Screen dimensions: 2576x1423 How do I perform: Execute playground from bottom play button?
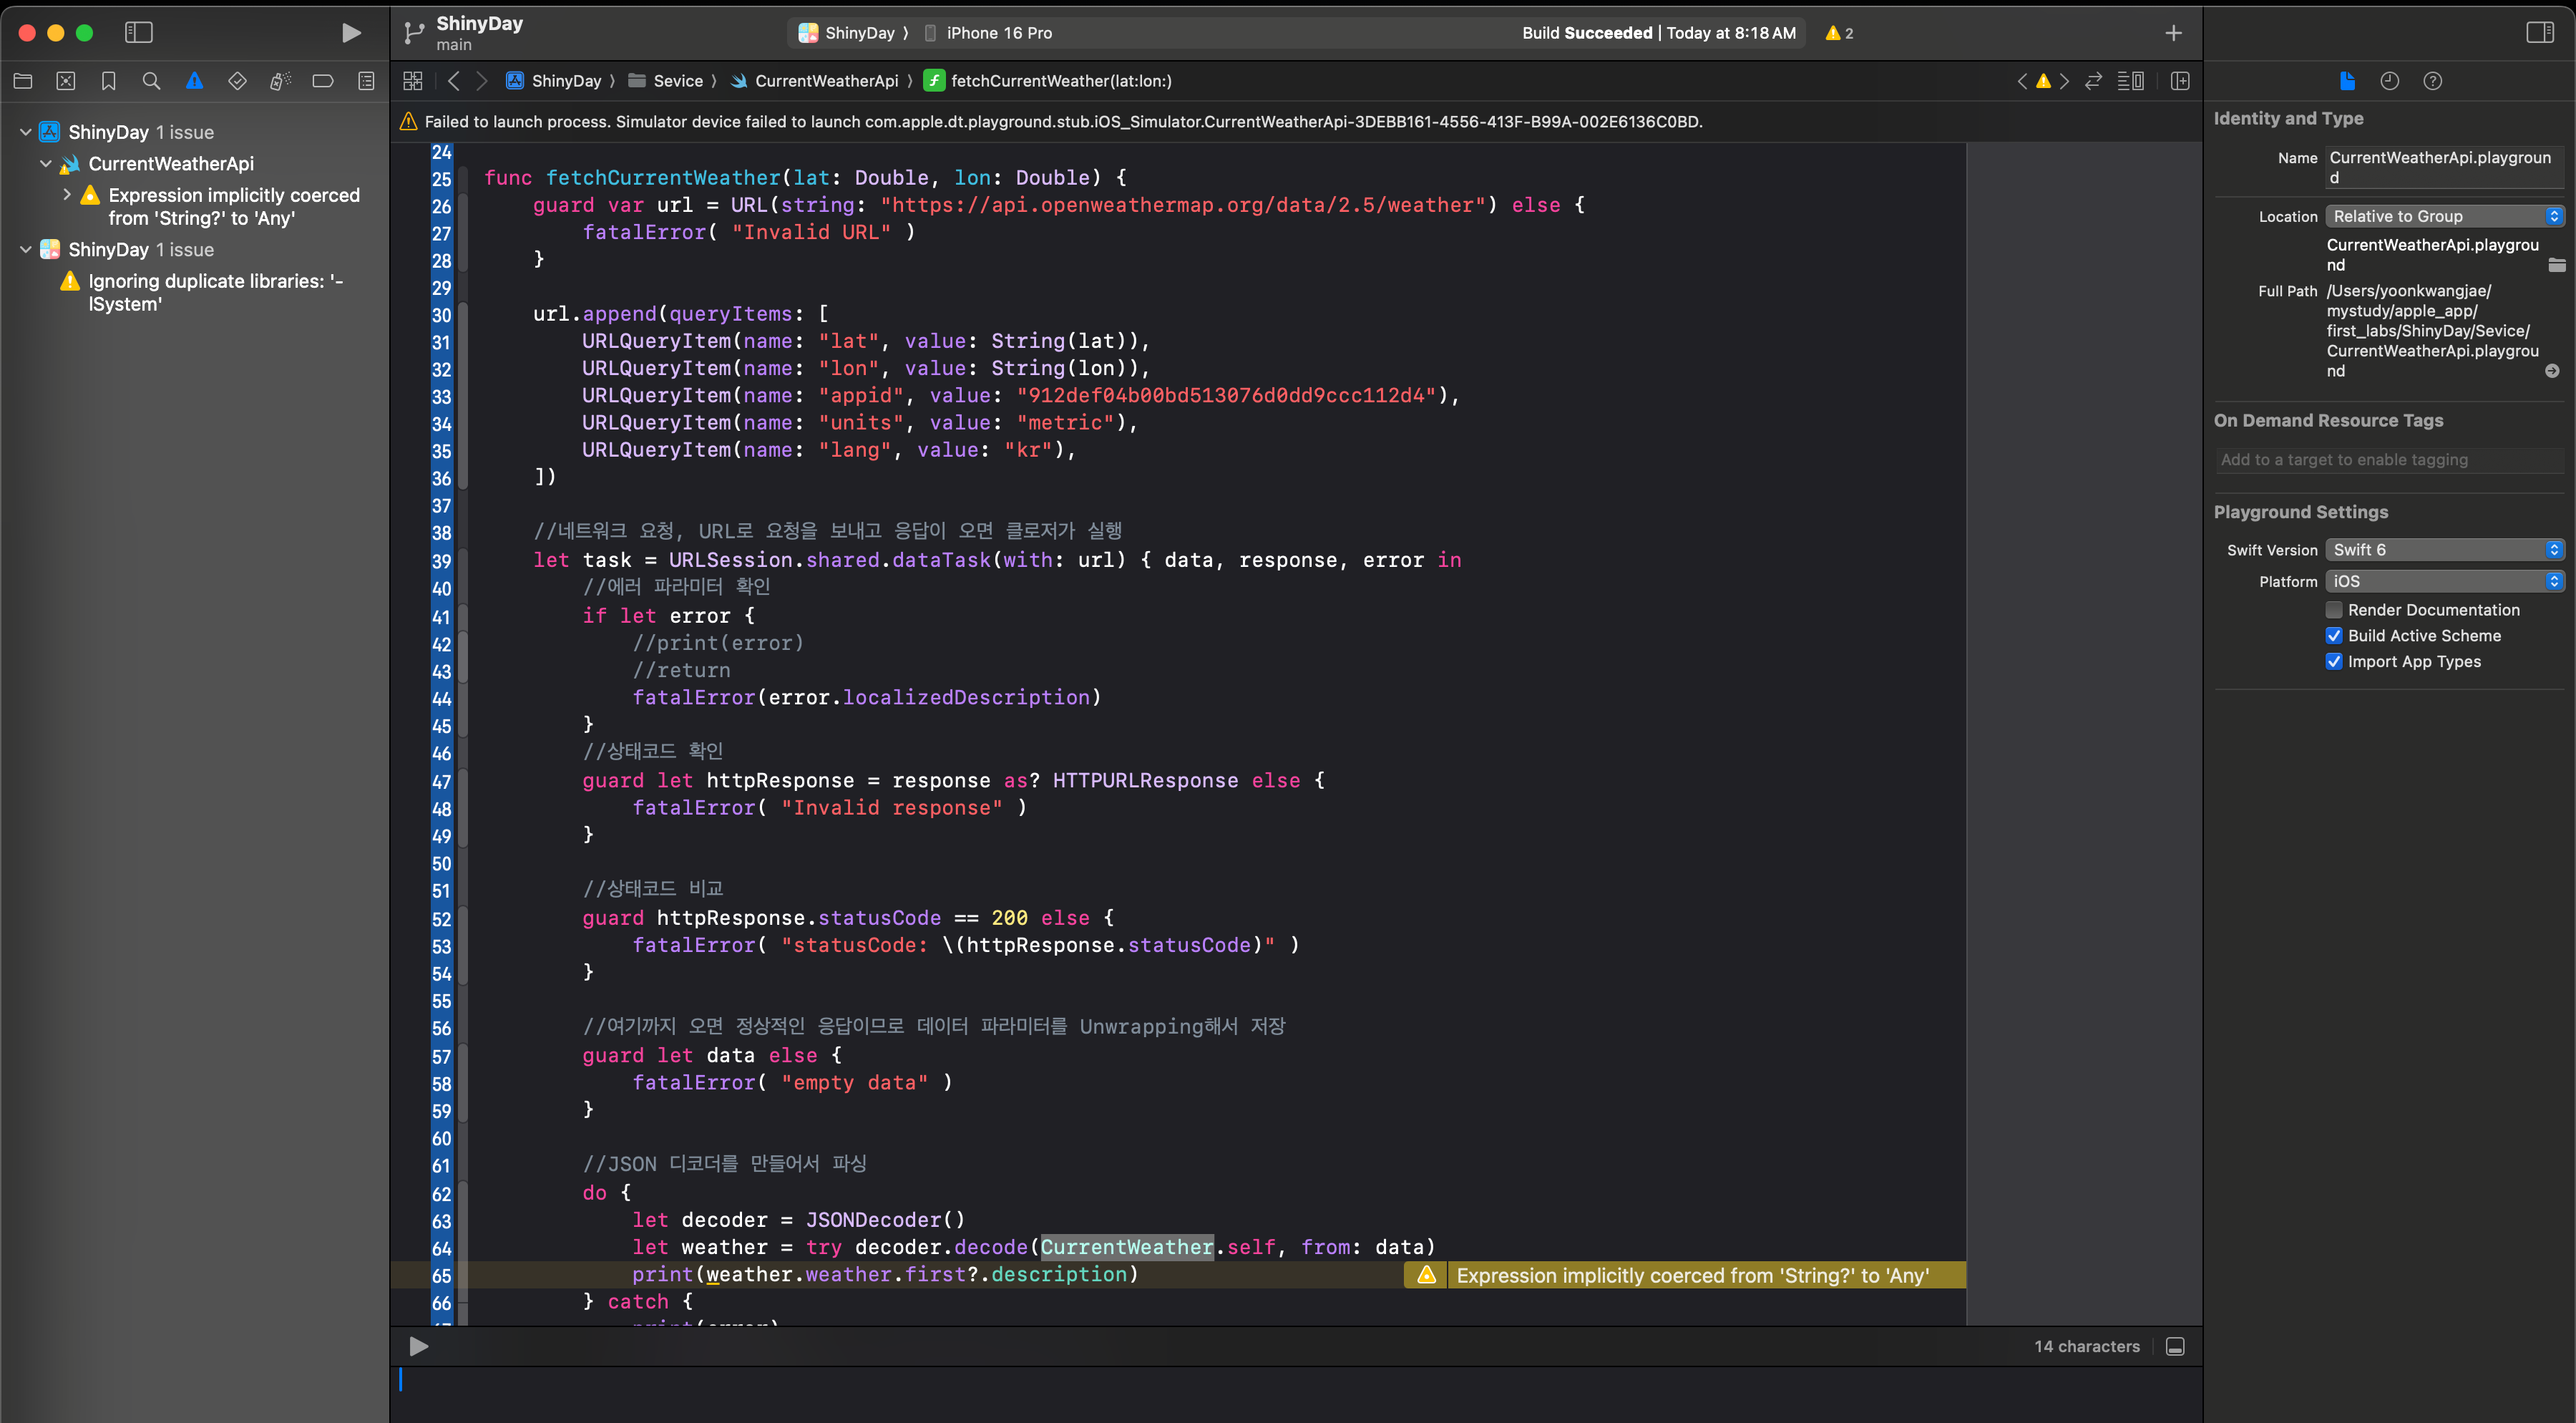[419, 1346]
